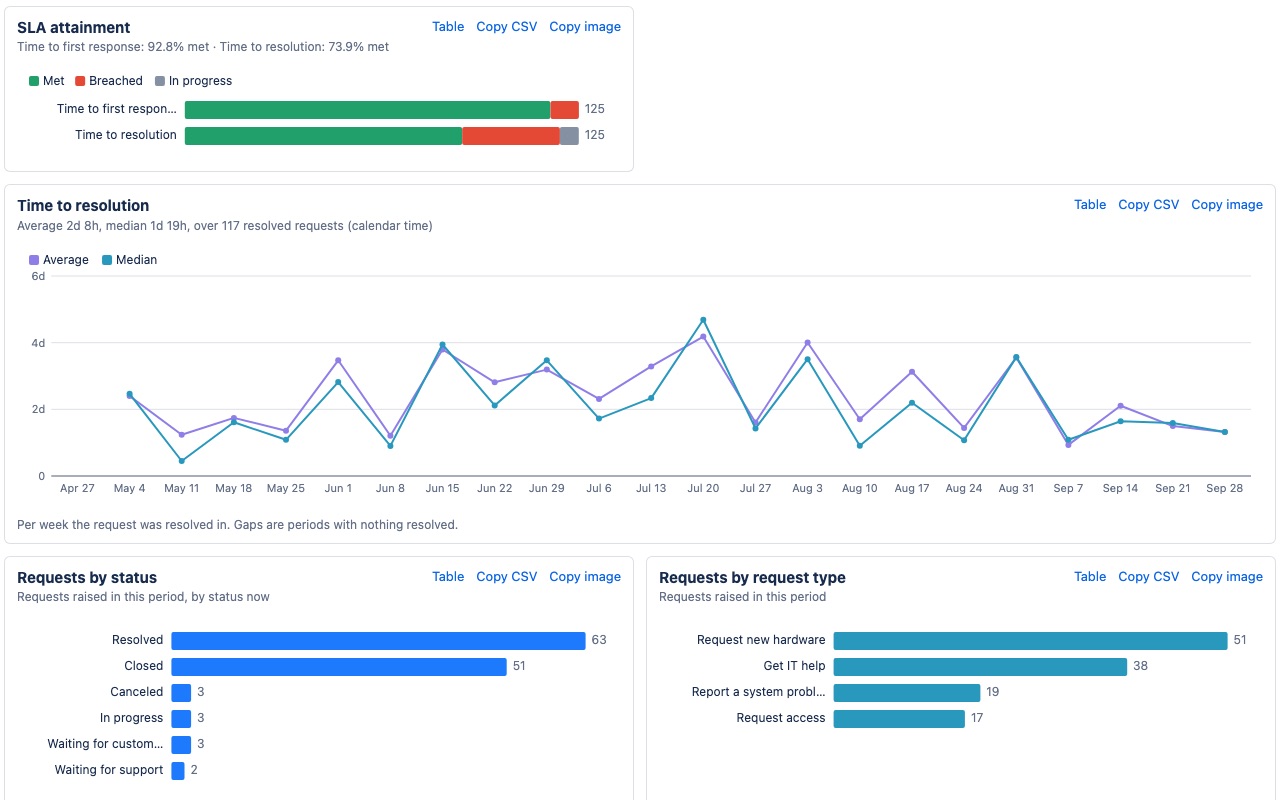This screenshot has height=800, width=1280.
Task: Copy CSV for Requests by status
Action: [507, 577]
